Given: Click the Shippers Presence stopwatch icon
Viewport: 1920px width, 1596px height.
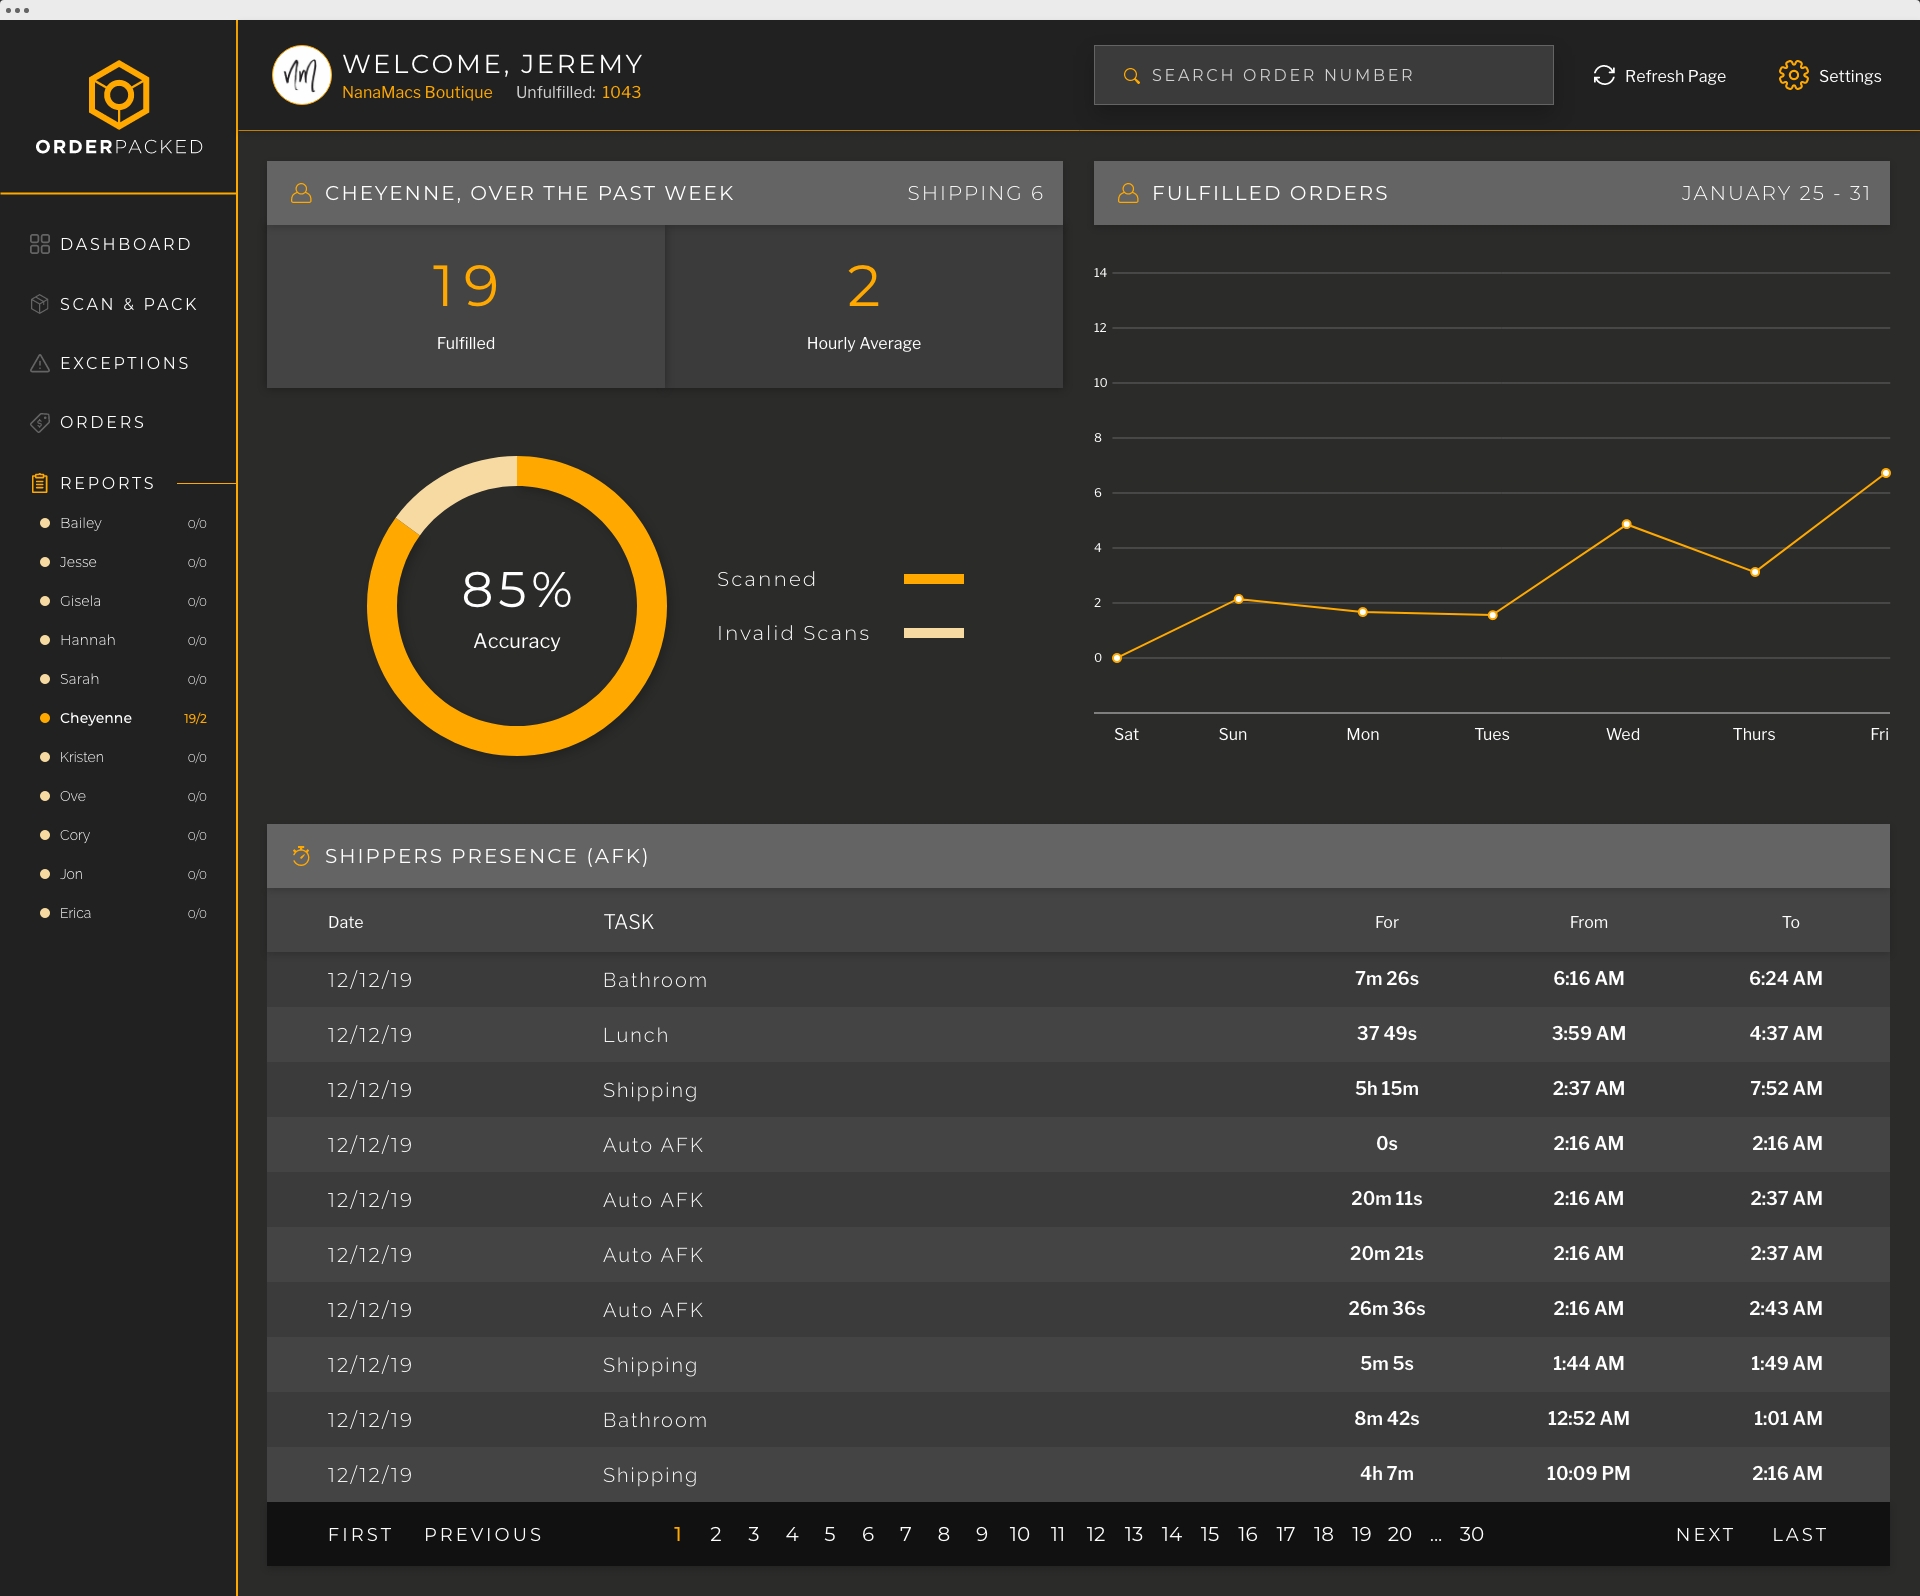Looking at the screenshot, I should (x=301, y=856).
